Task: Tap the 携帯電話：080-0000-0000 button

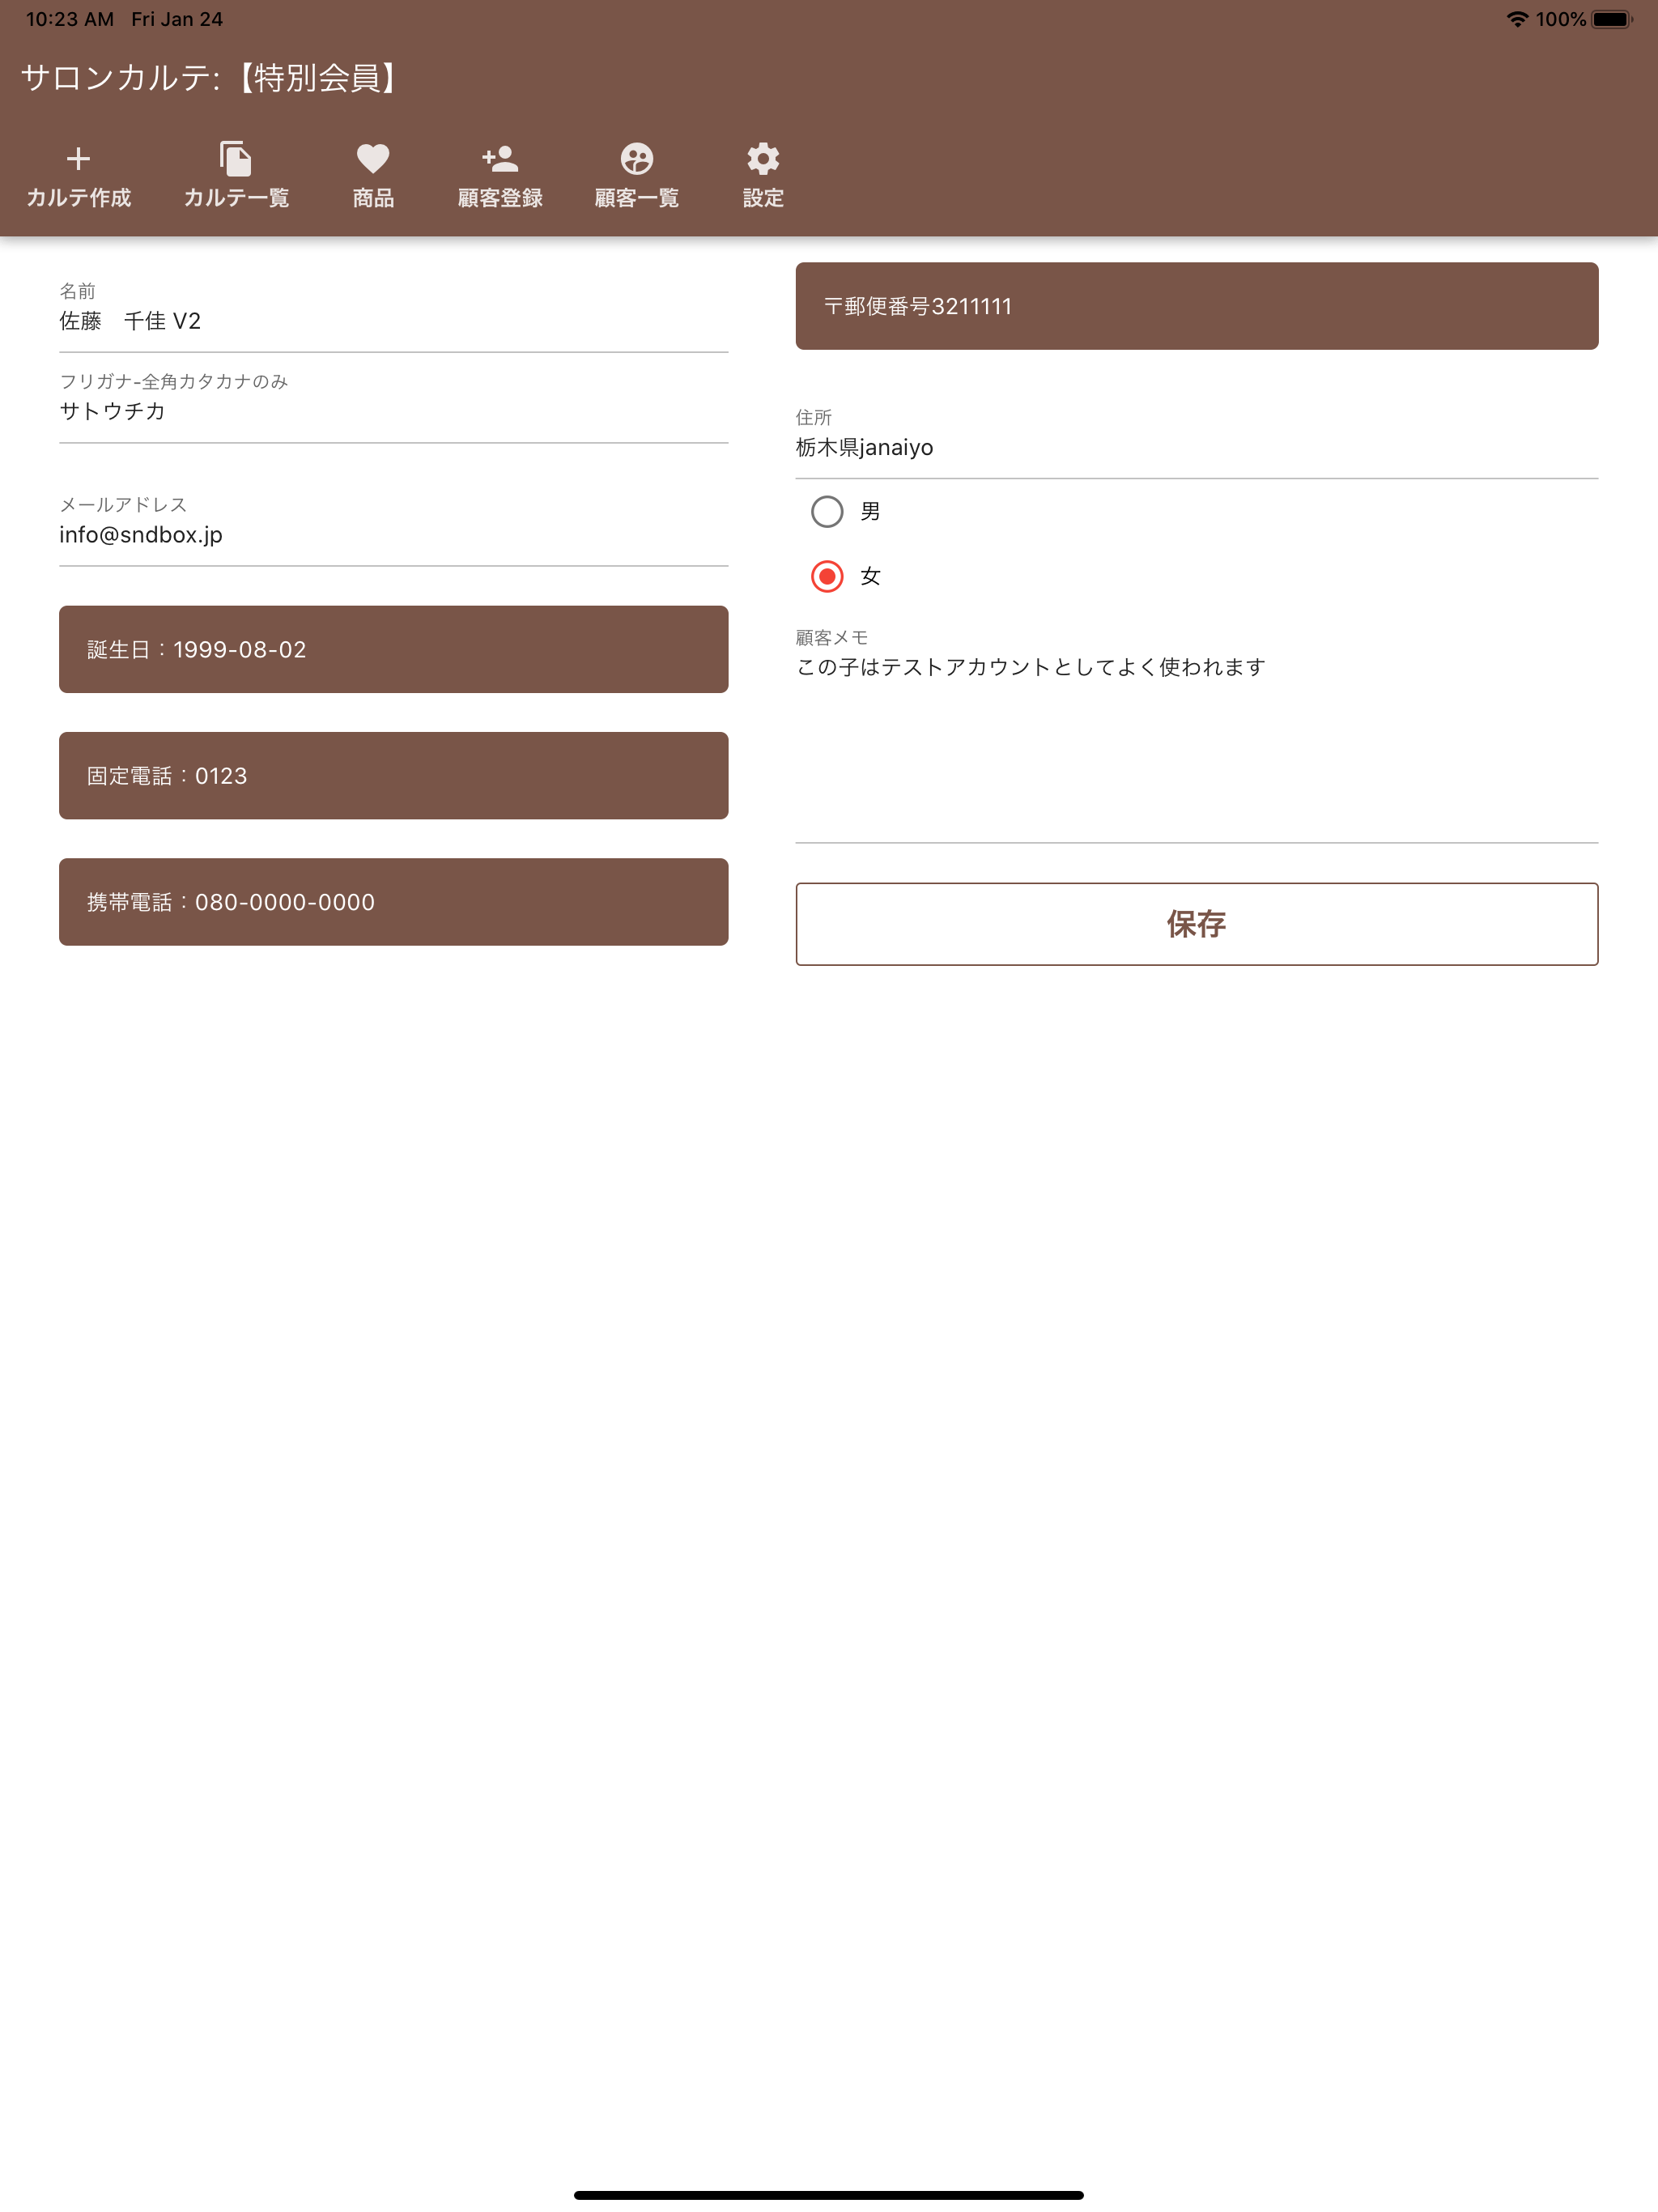Action: tap(394, 902)
